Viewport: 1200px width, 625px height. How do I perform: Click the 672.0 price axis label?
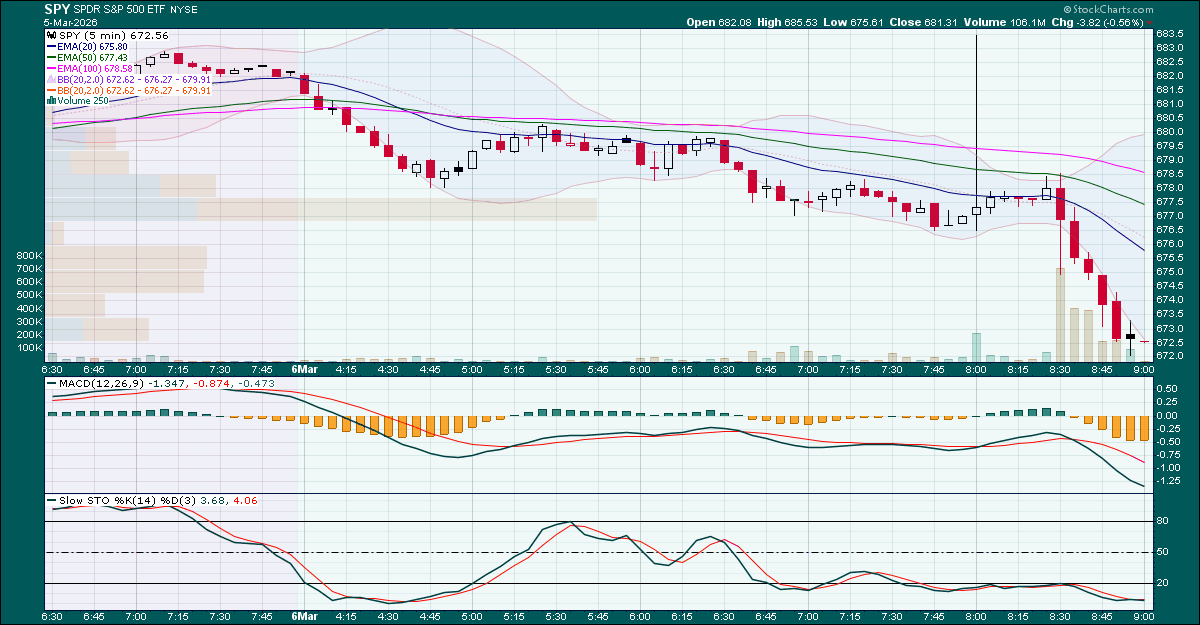tap(1170, 355)
